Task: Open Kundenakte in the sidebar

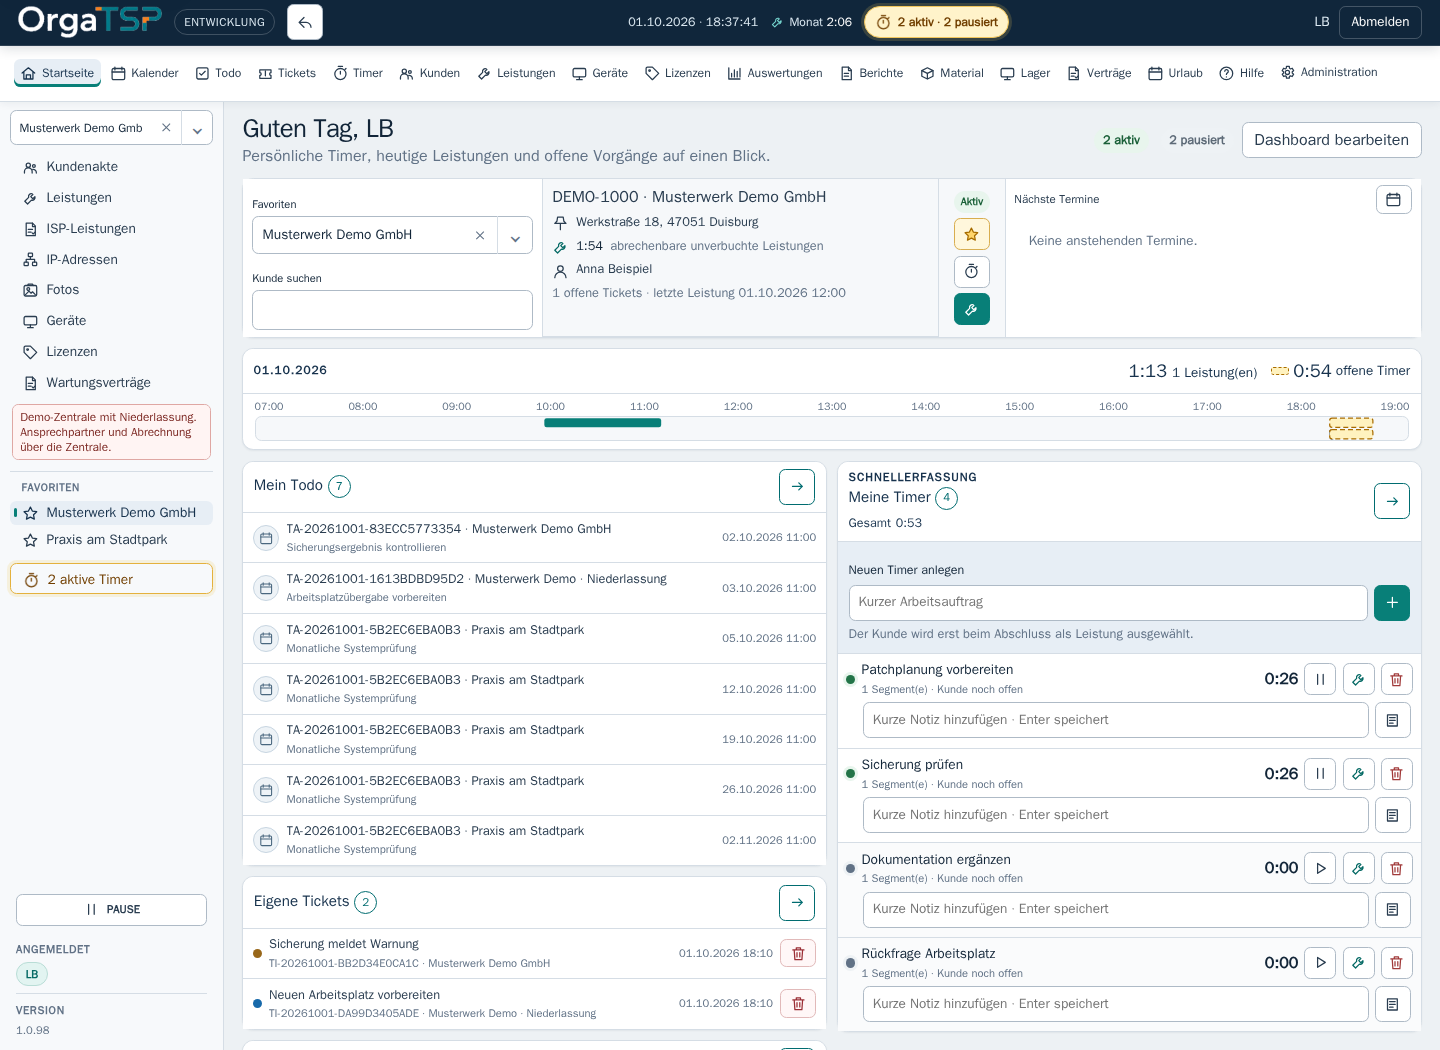Action: point(82,167)
